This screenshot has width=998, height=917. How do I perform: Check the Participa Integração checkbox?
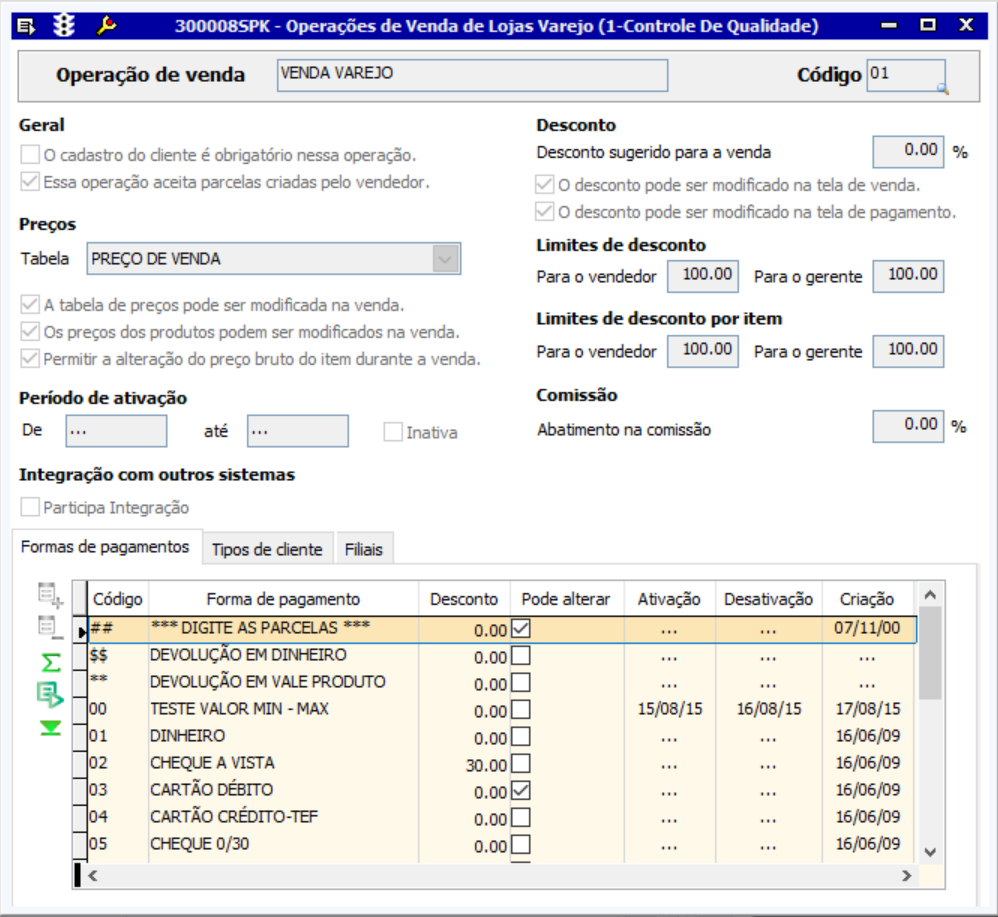click(30, 507)
